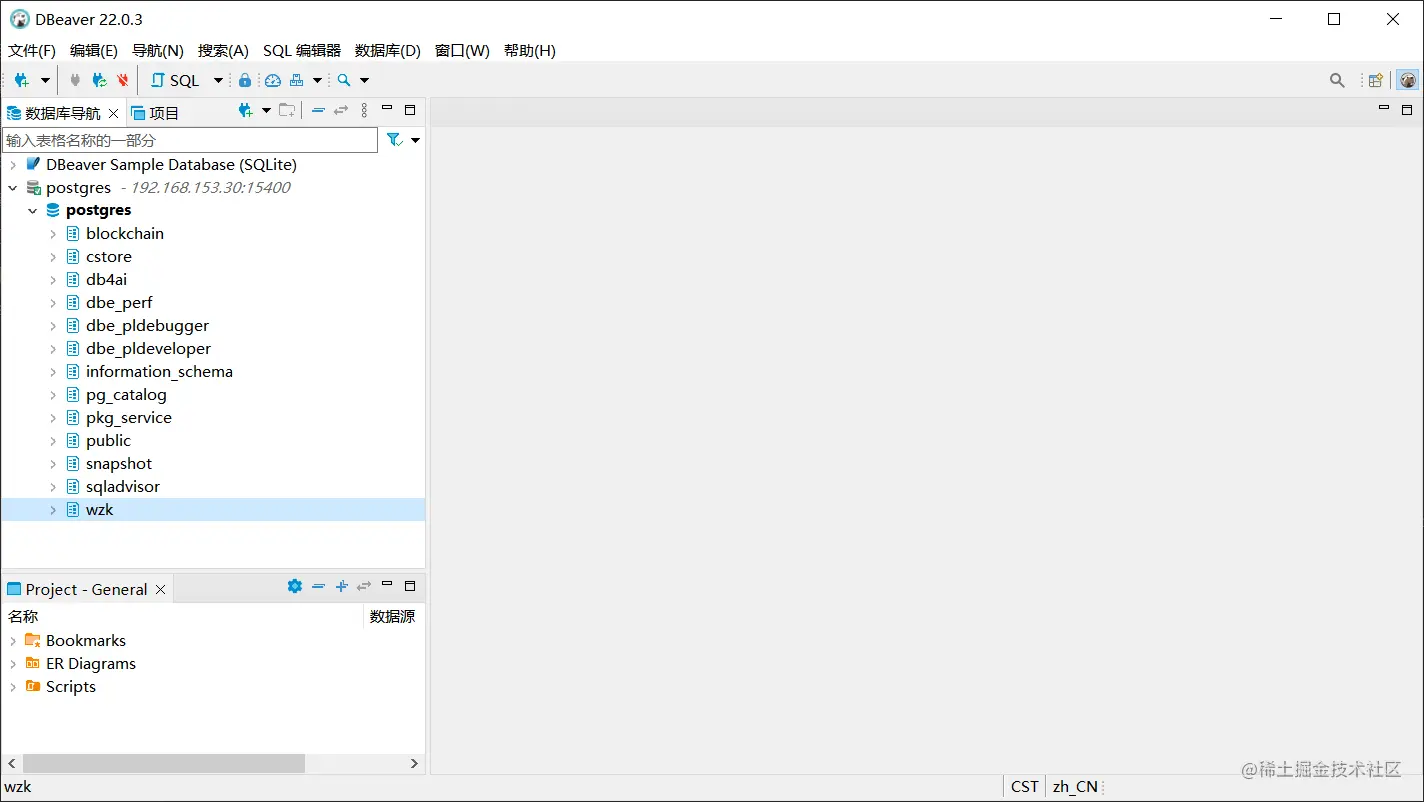The width and height of the screenshot is (1424, 802).
Task: Expand the Scripts folder arrow
Action: click(x=13, y=687)
